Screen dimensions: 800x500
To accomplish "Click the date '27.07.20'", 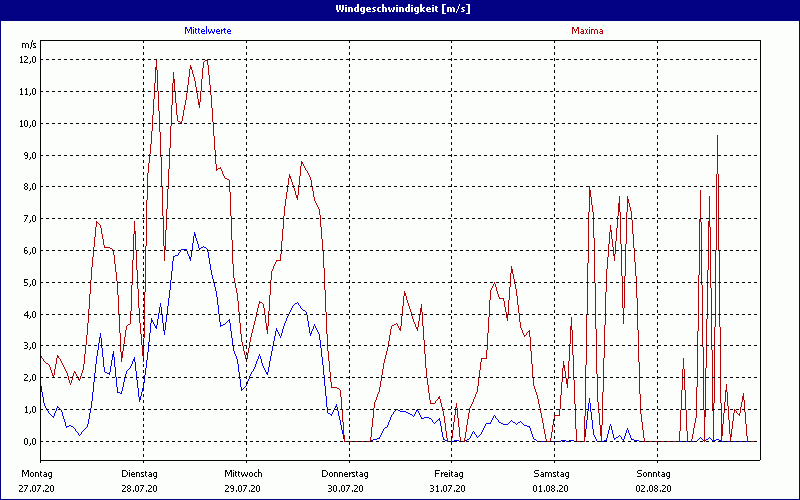I will coord(36,489).
